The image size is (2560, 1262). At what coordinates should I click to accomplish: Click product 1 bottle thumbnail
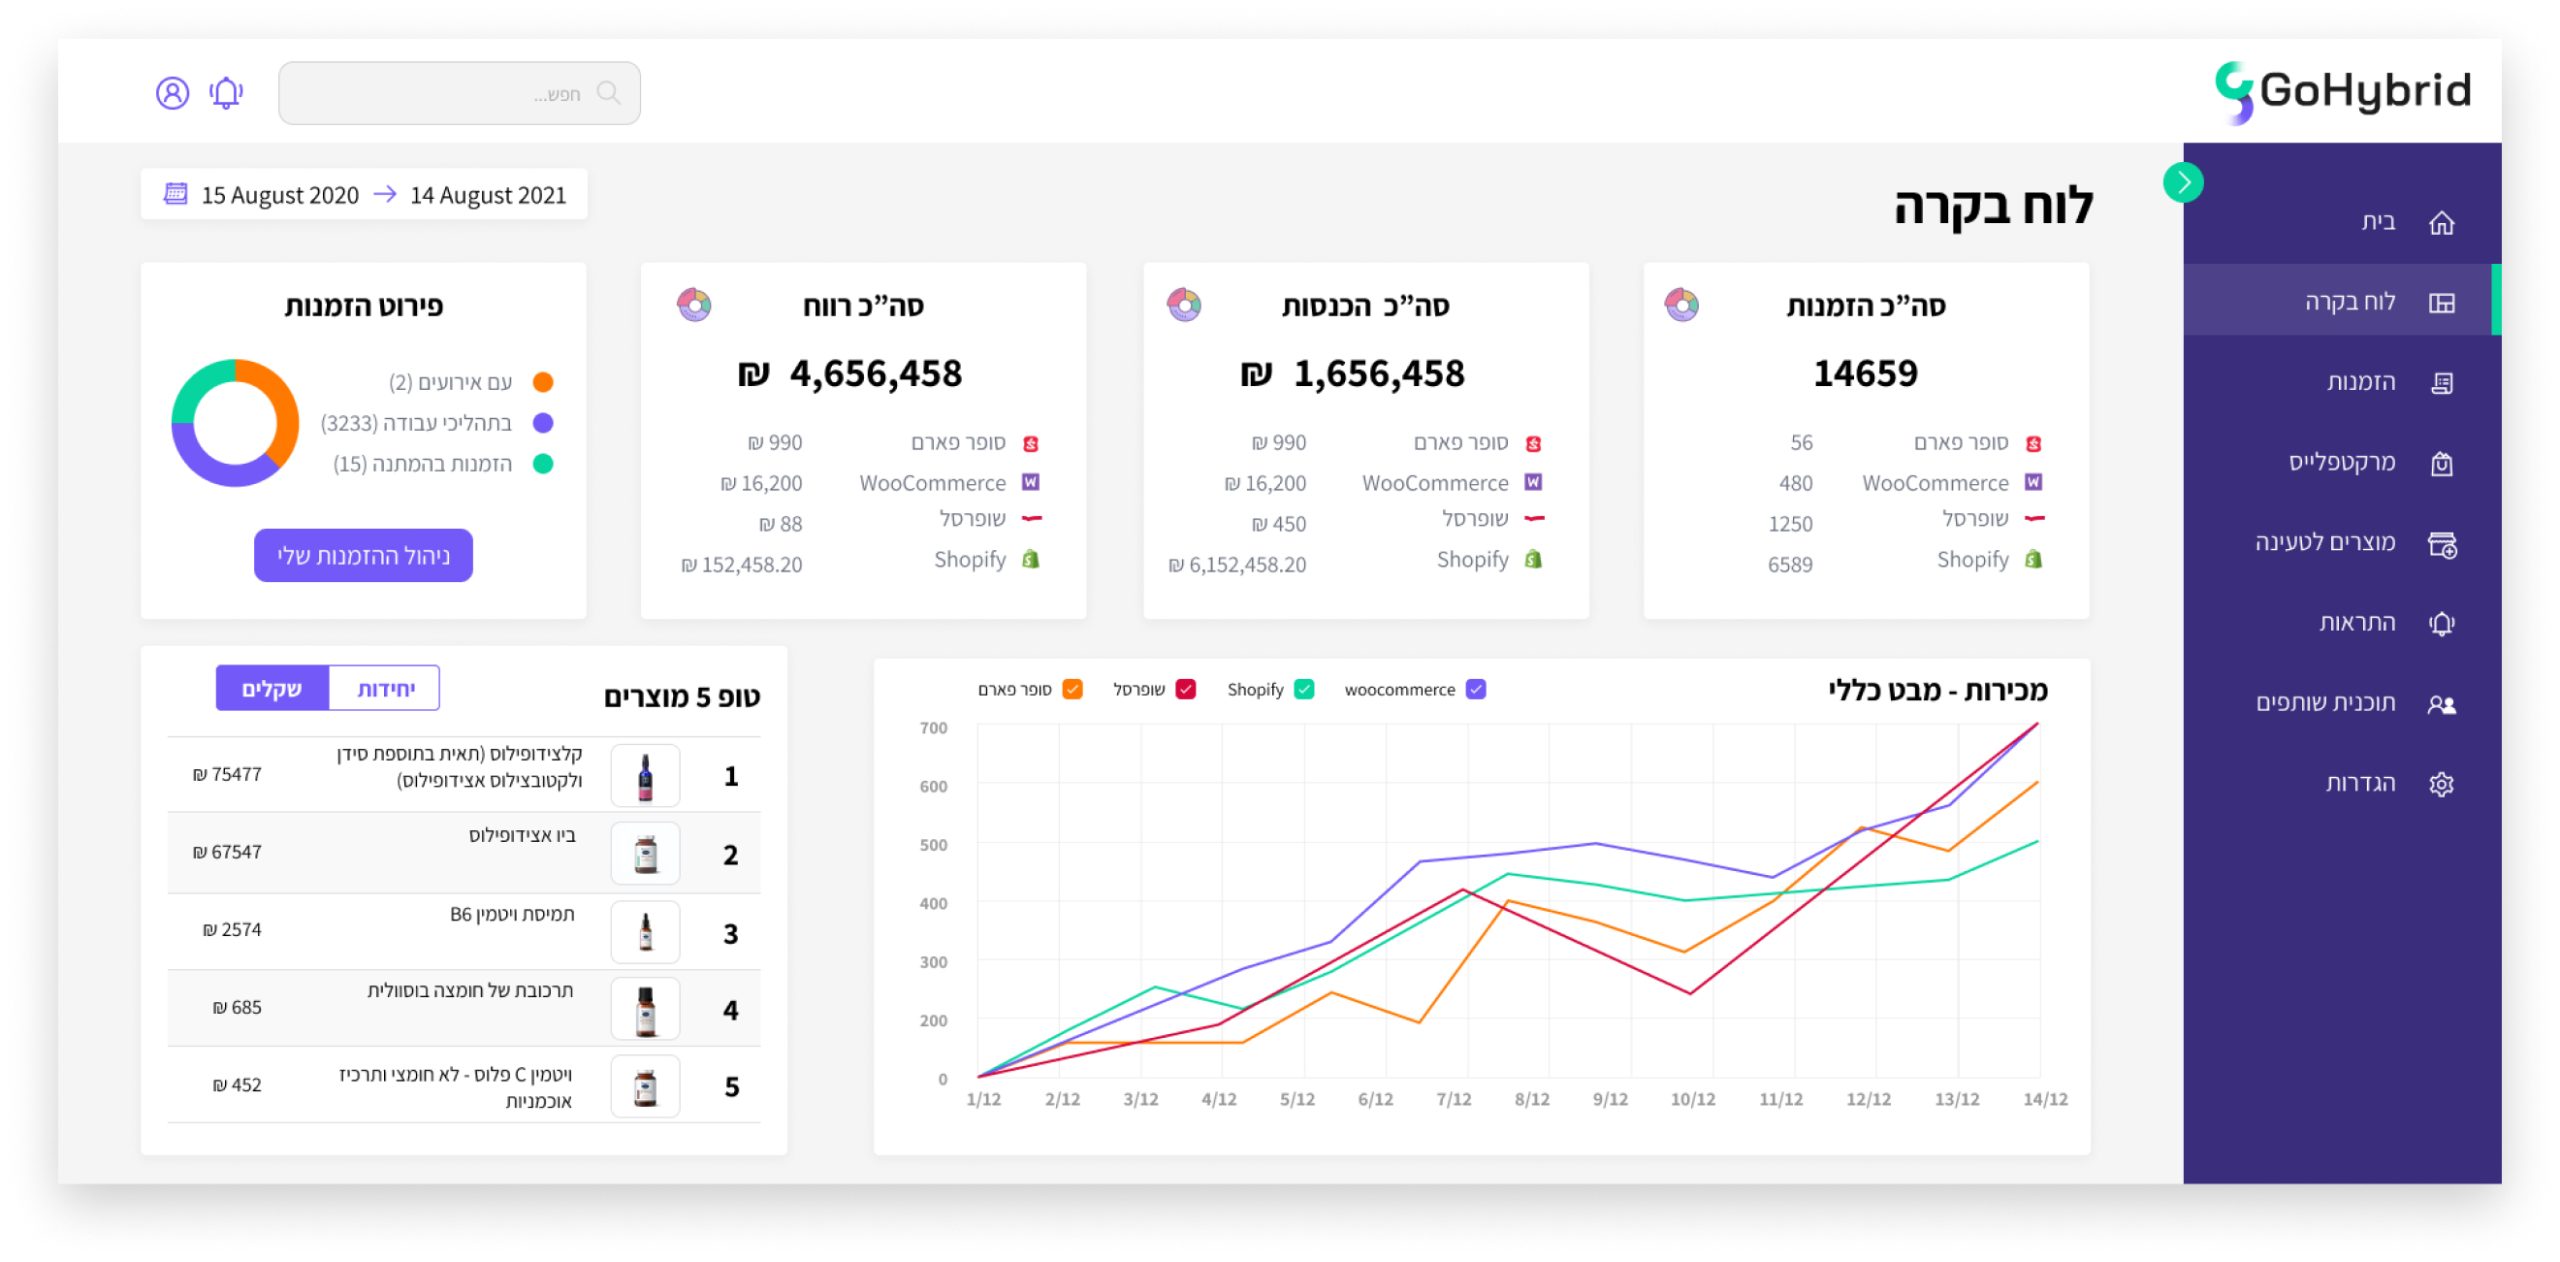[x=645, y=776]
